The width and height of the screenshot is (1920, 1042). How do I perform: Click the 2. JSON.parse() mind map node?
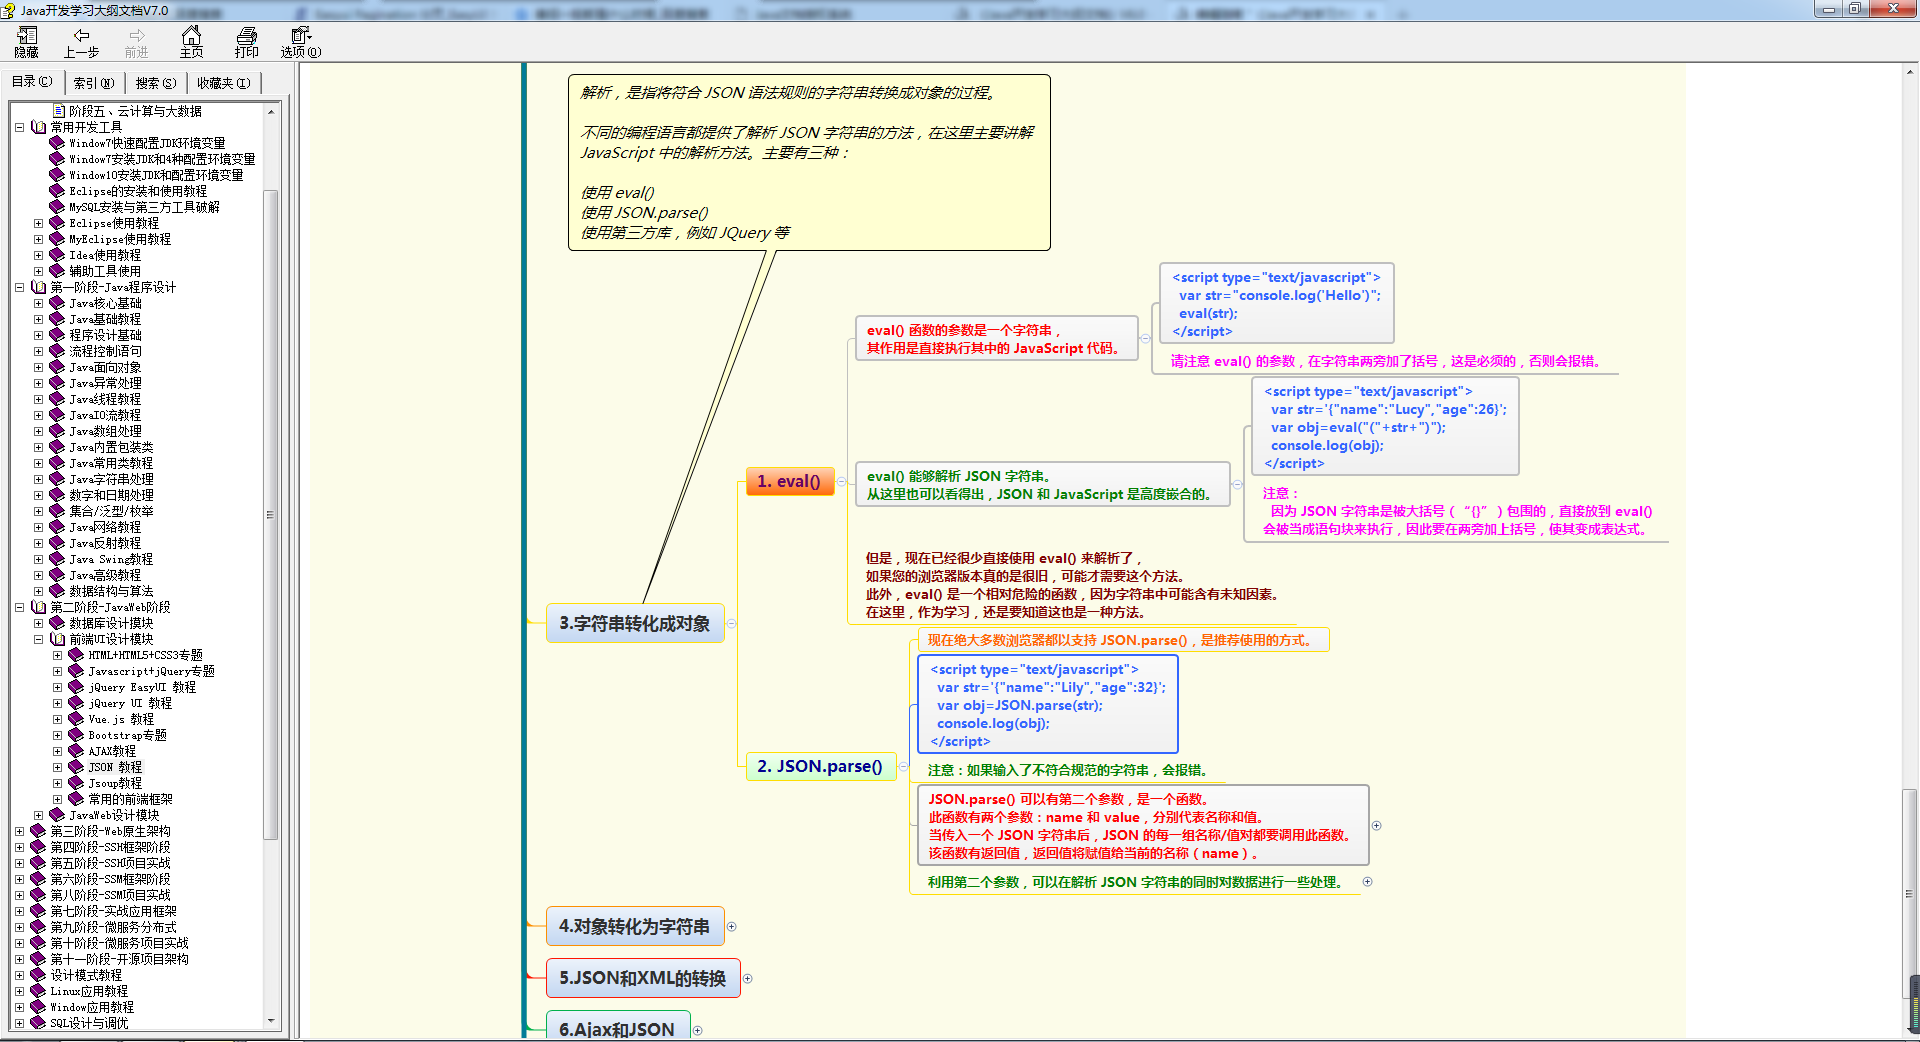tap(820, 767)
